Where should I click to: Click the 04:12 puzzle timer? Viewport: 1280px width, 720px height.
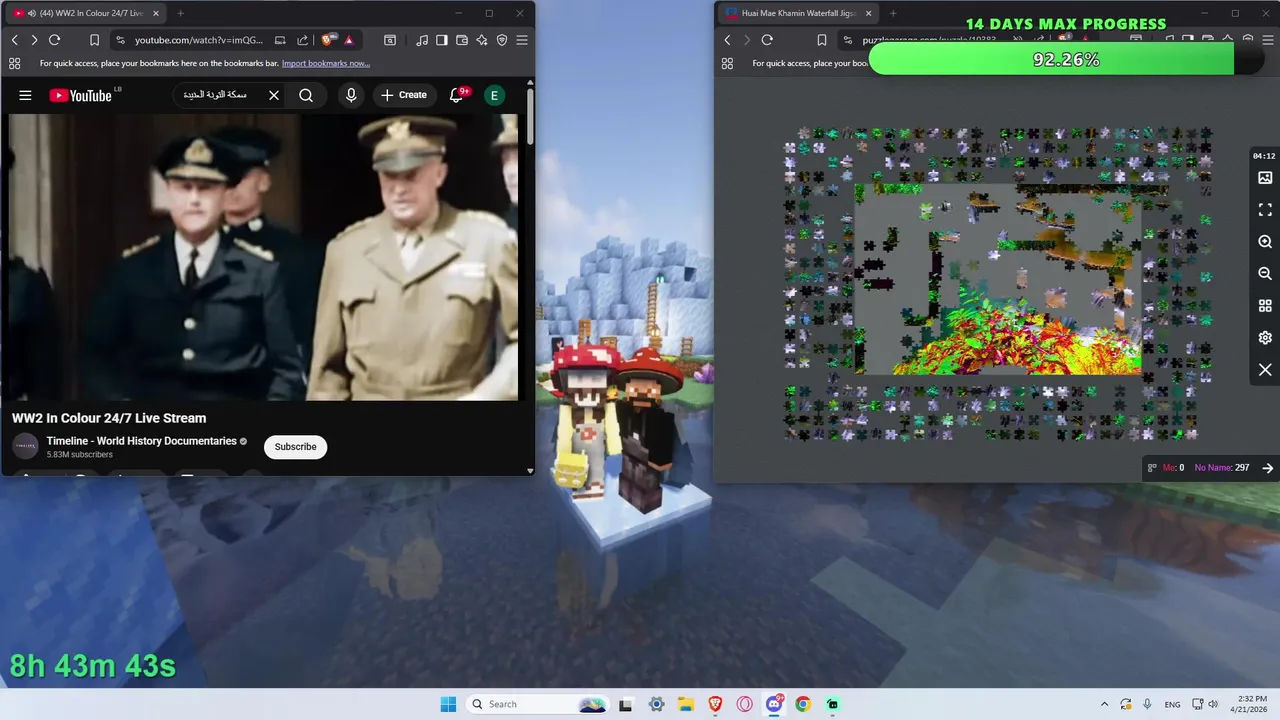[x=1264, y=156]
